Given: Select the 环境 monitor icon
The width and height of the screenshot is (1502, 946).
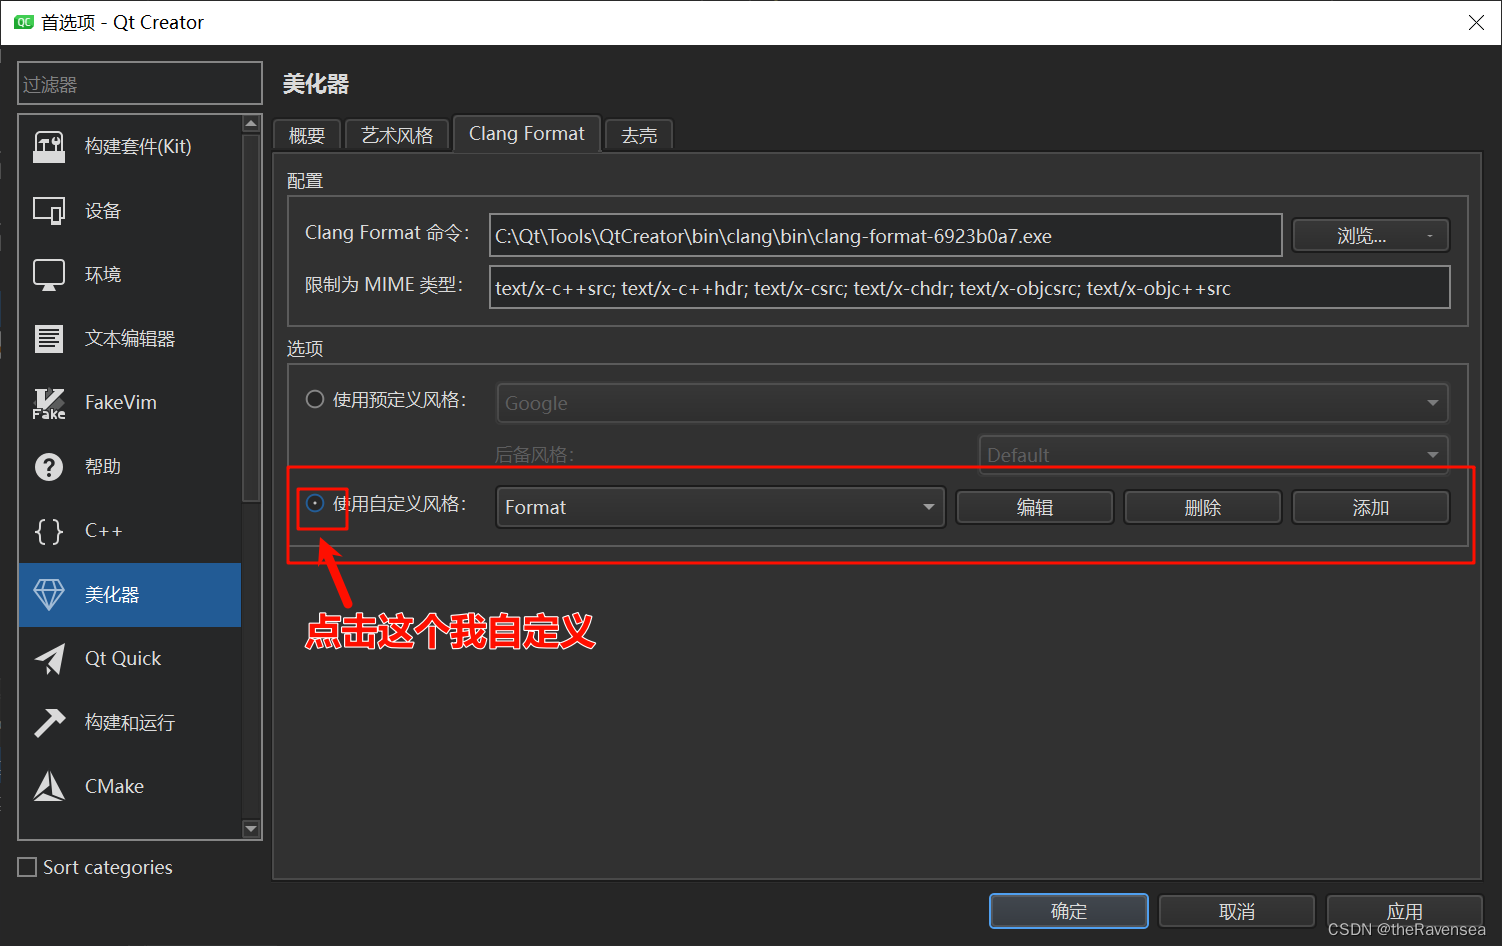Looking at the screenshot, I should point(49,275).
